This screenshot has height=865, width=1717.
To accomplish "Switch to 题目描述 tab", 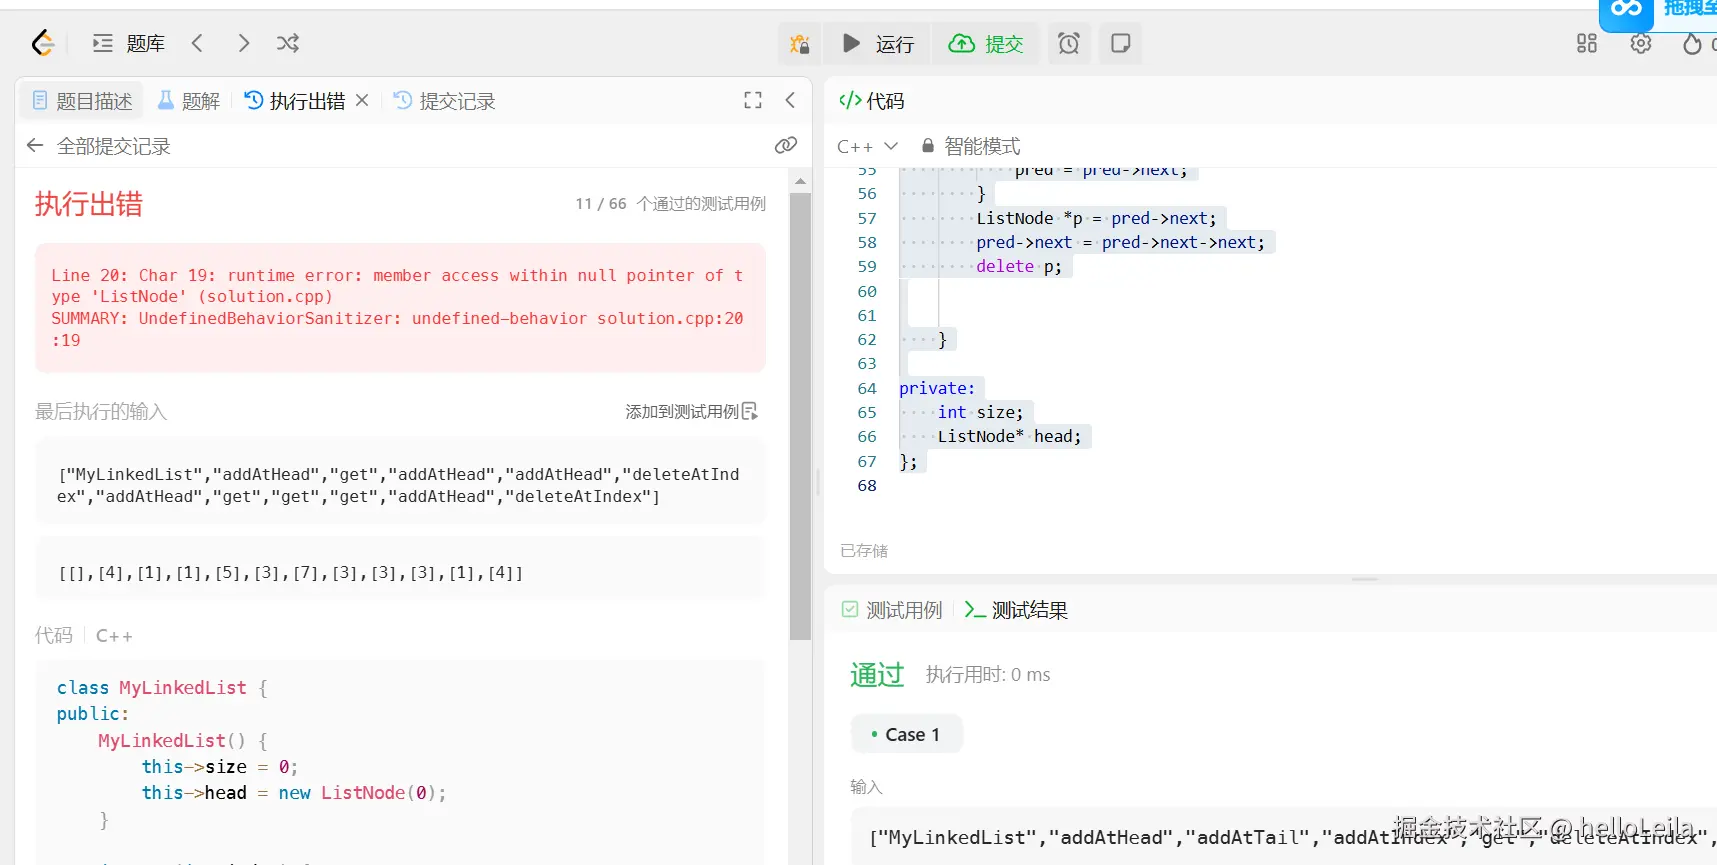I will coord(82,101).
